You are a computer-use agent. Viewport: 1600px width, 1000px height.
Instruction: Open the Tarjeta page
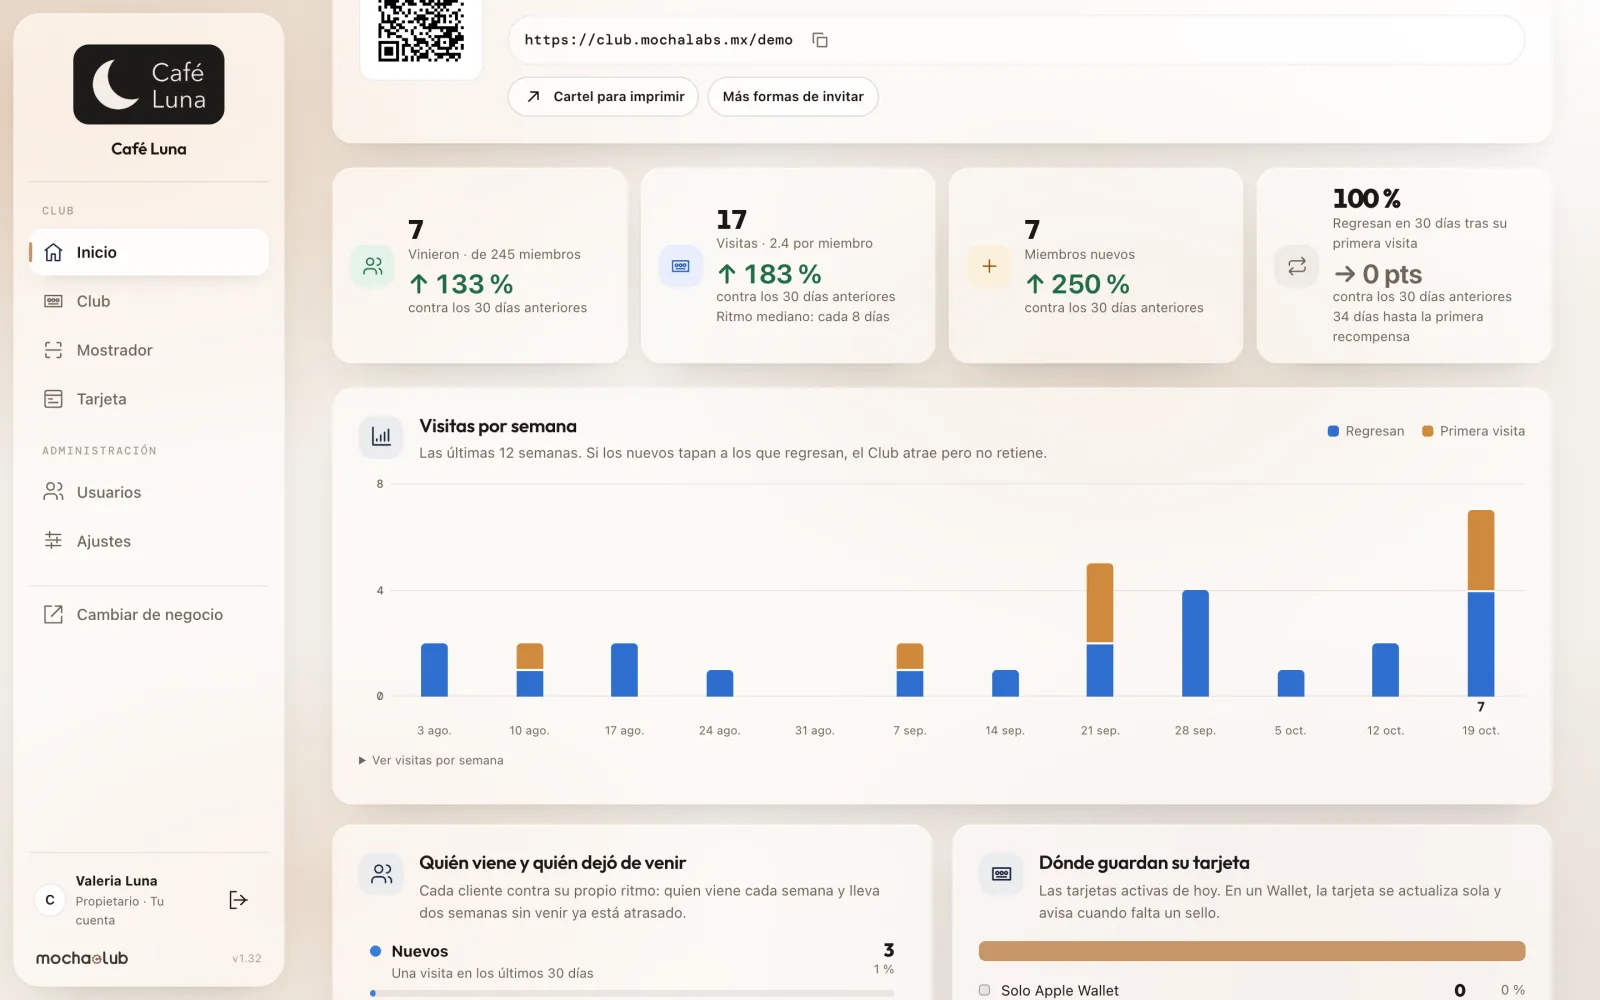click(x=149, y=399)
